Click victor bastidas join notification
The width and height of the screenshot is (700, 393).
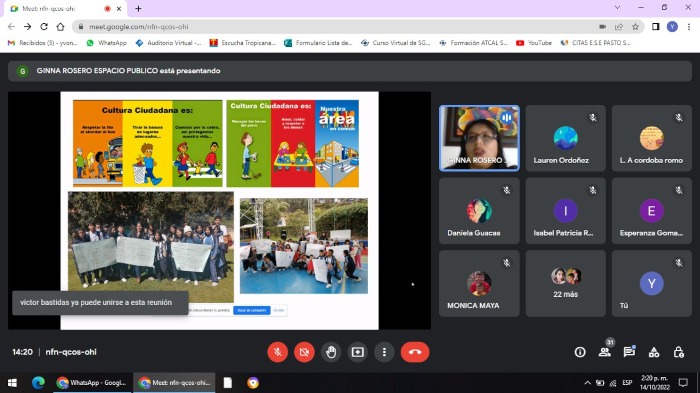[100, 303]
